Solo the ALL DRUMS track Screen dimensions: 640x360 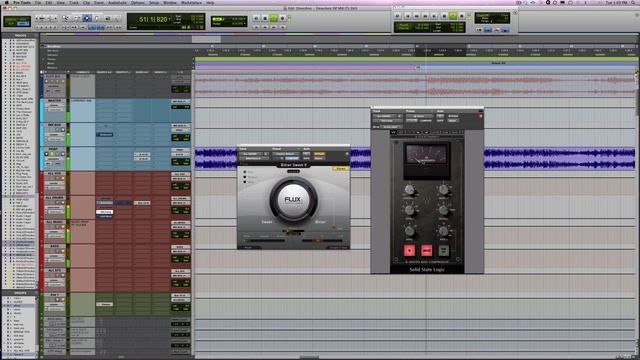tap(58, 202)
